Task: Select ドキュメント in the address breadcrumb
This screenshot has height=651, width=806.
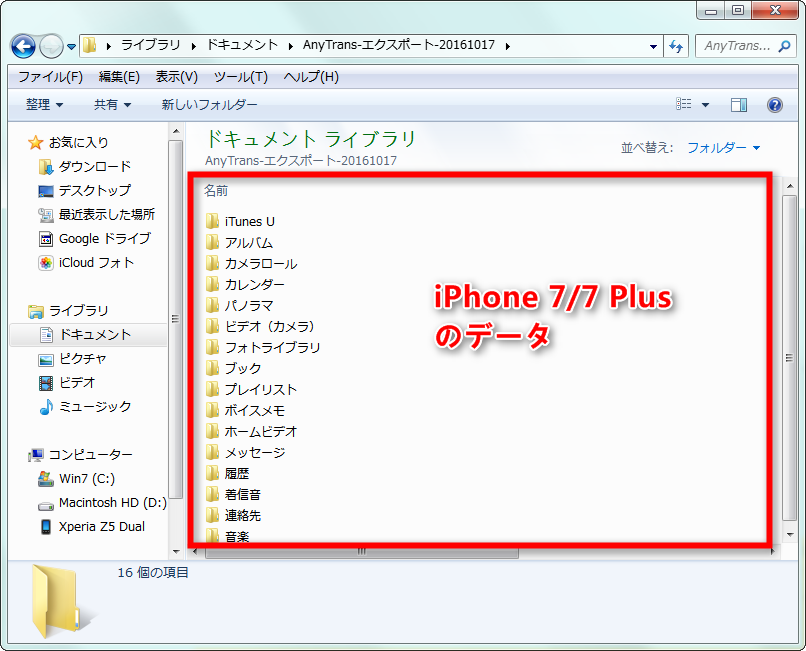Action: pyautogui.click(x=242, y=45)
